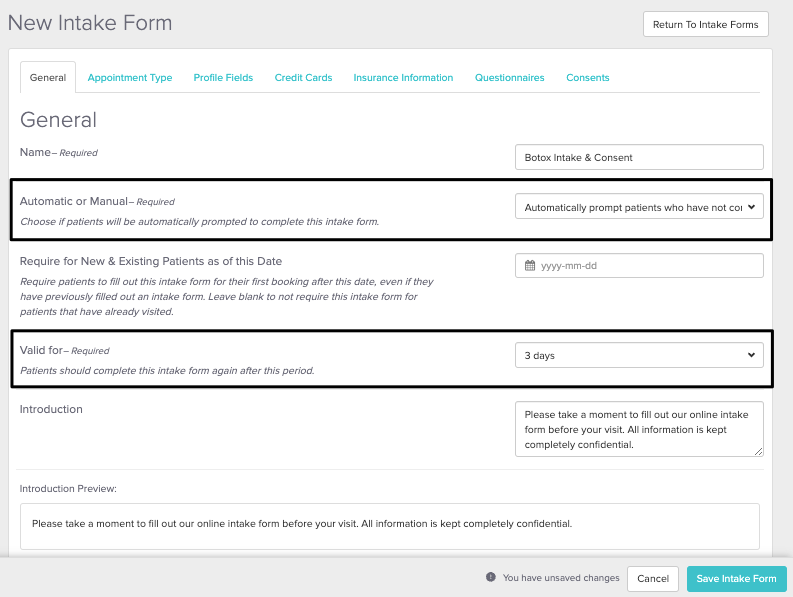The width and height of the screenshot is (793, 597).
Task: Expand the Valid for '3 days' dropdown
Action: click(639, 355)
